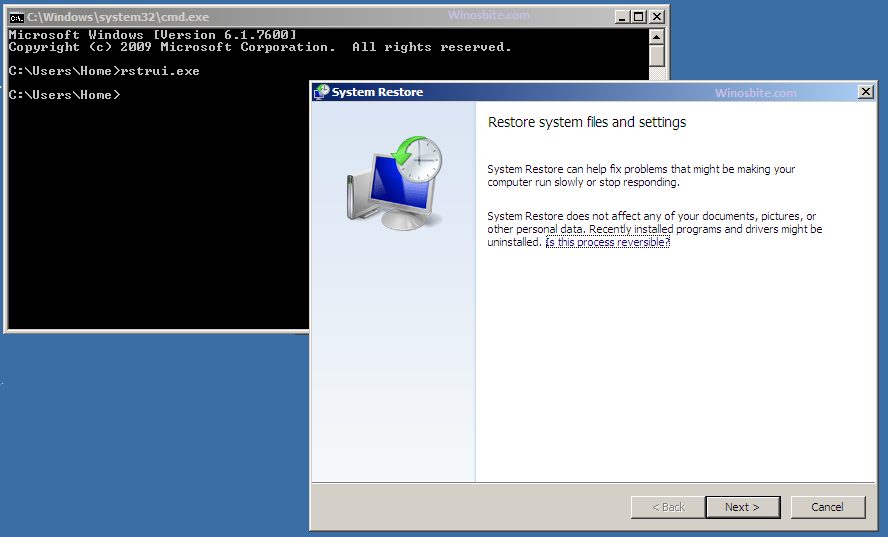Viewport: 888px width, 537px height.
Task: Click the System Restore title bar icon
Action: [x=322, y=92]
